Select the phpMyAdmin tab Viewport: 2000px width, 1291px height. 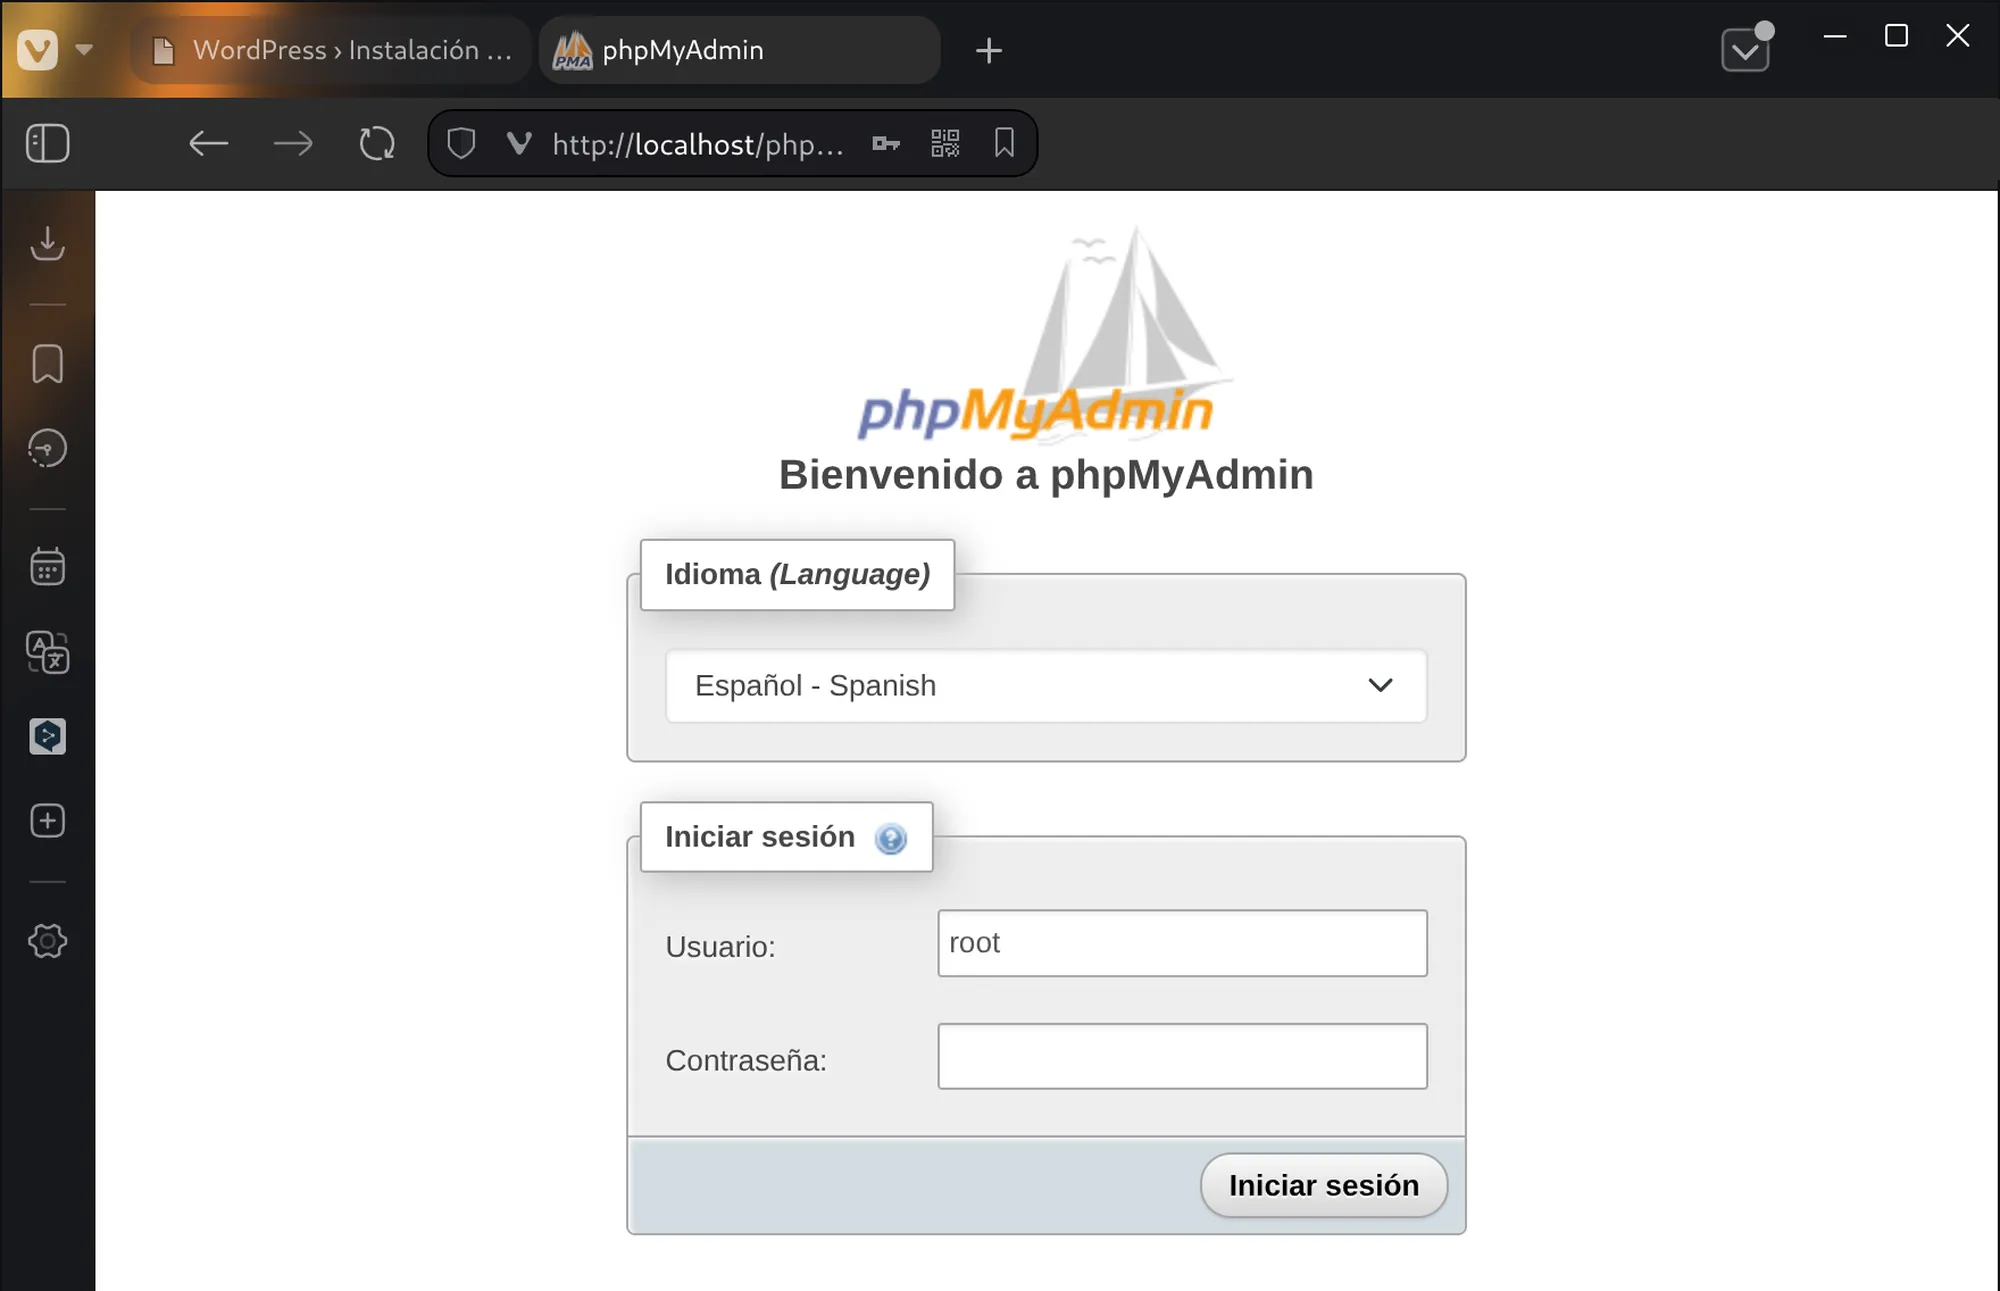(740, 50)
